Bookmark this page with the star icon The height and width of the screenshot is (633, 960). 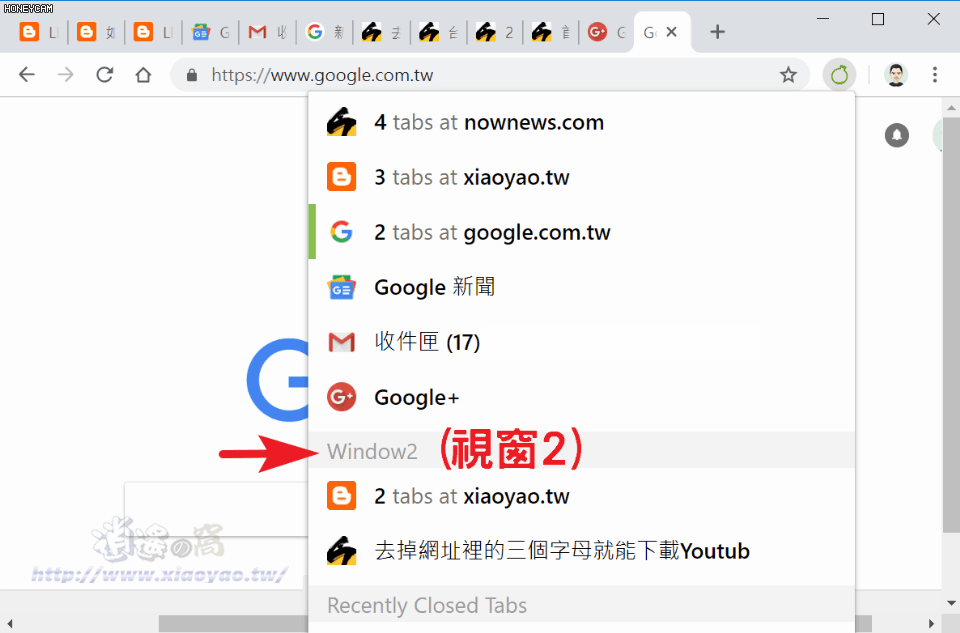788,75
